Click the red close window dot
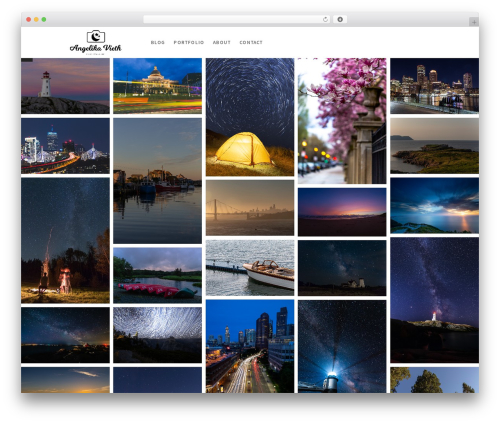This screenshot has width=500, height=423. click(x=29, y=20)
